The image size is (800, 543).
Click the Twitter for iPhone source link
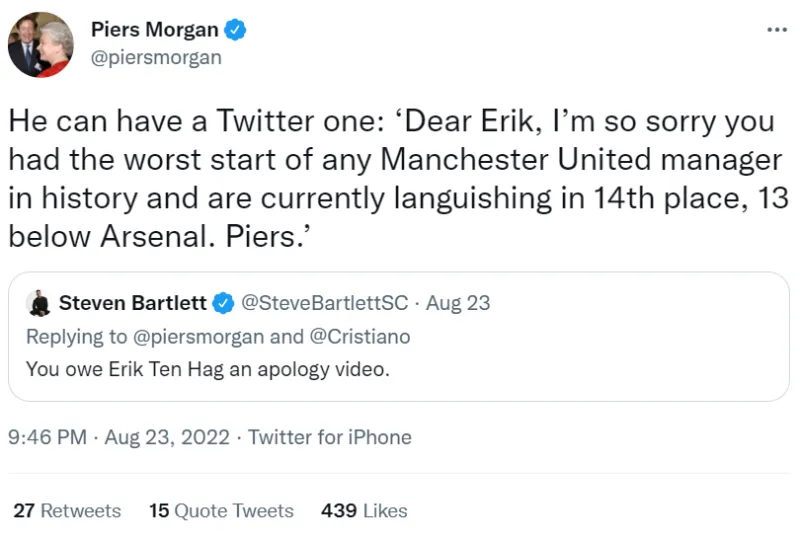pos(330,437)
